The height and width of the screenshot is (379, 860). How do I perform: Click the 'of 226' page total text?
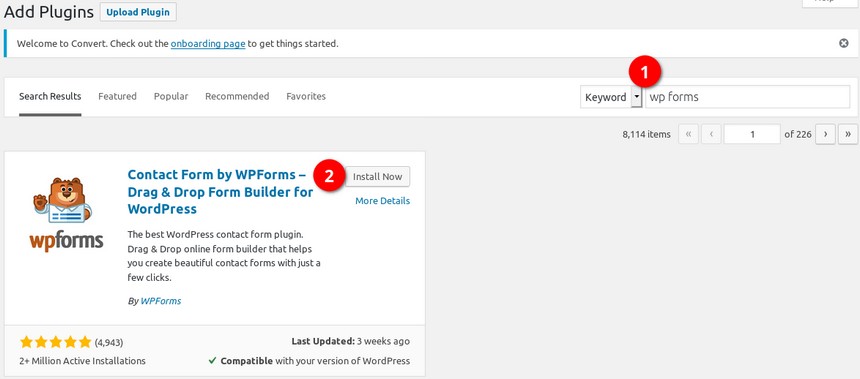tap(798, 134)
